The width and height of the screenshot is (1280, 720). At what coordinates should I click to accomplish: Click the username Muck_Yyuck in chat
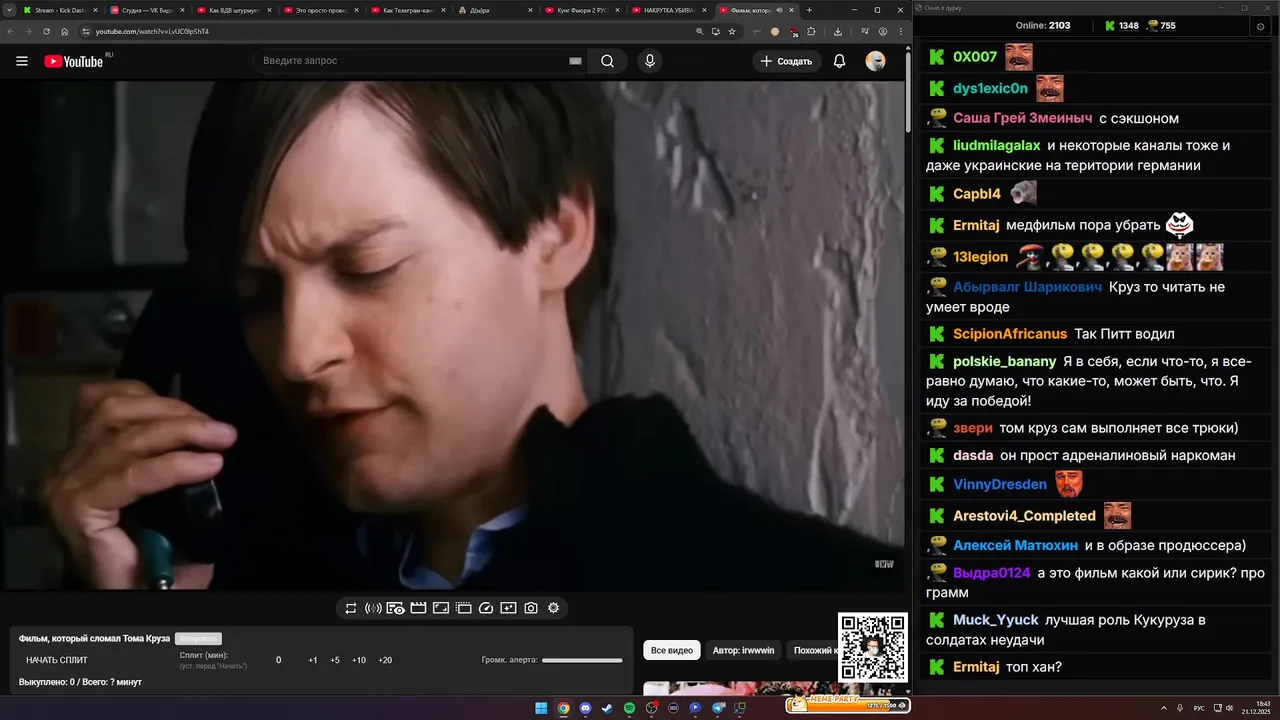996,620
